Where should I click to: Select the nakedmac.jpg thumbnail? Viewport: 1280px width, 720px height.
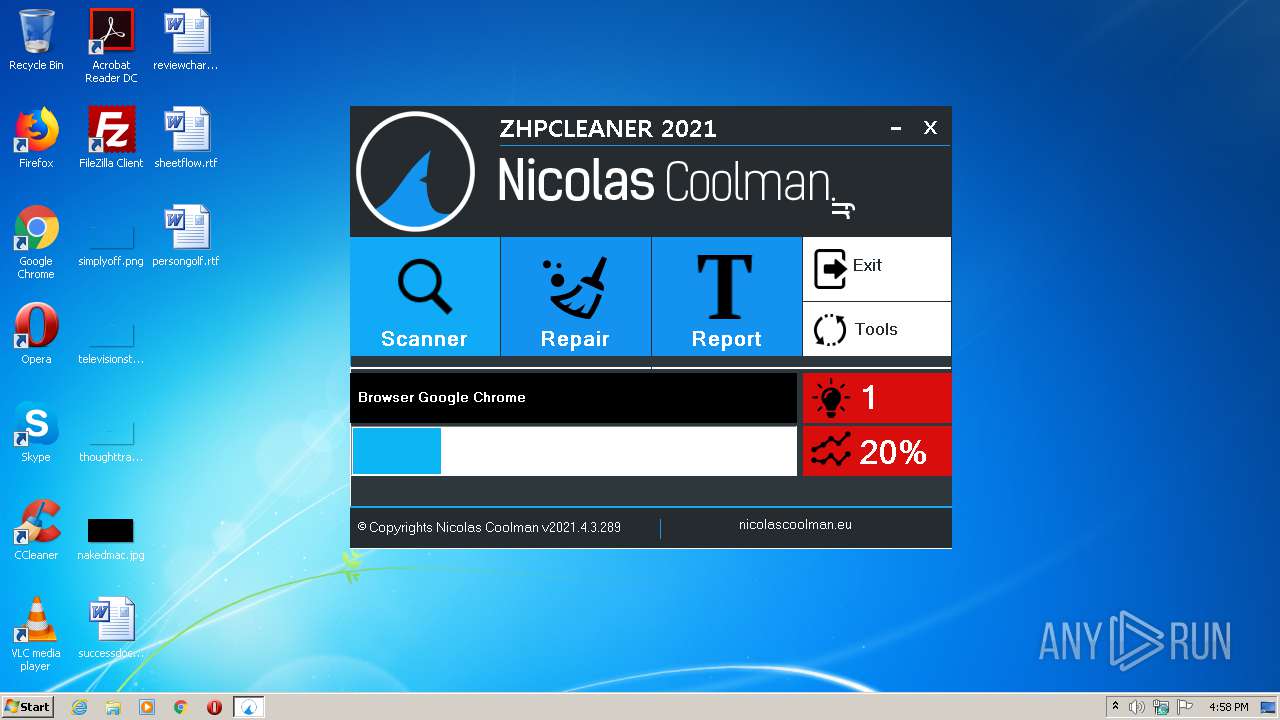(111, 530)
